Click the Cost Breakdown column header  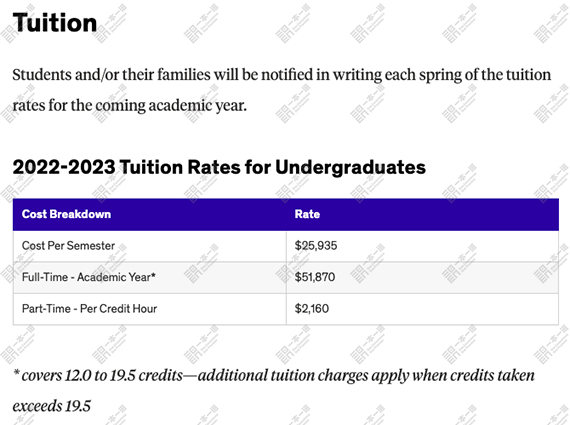(66, 214)
